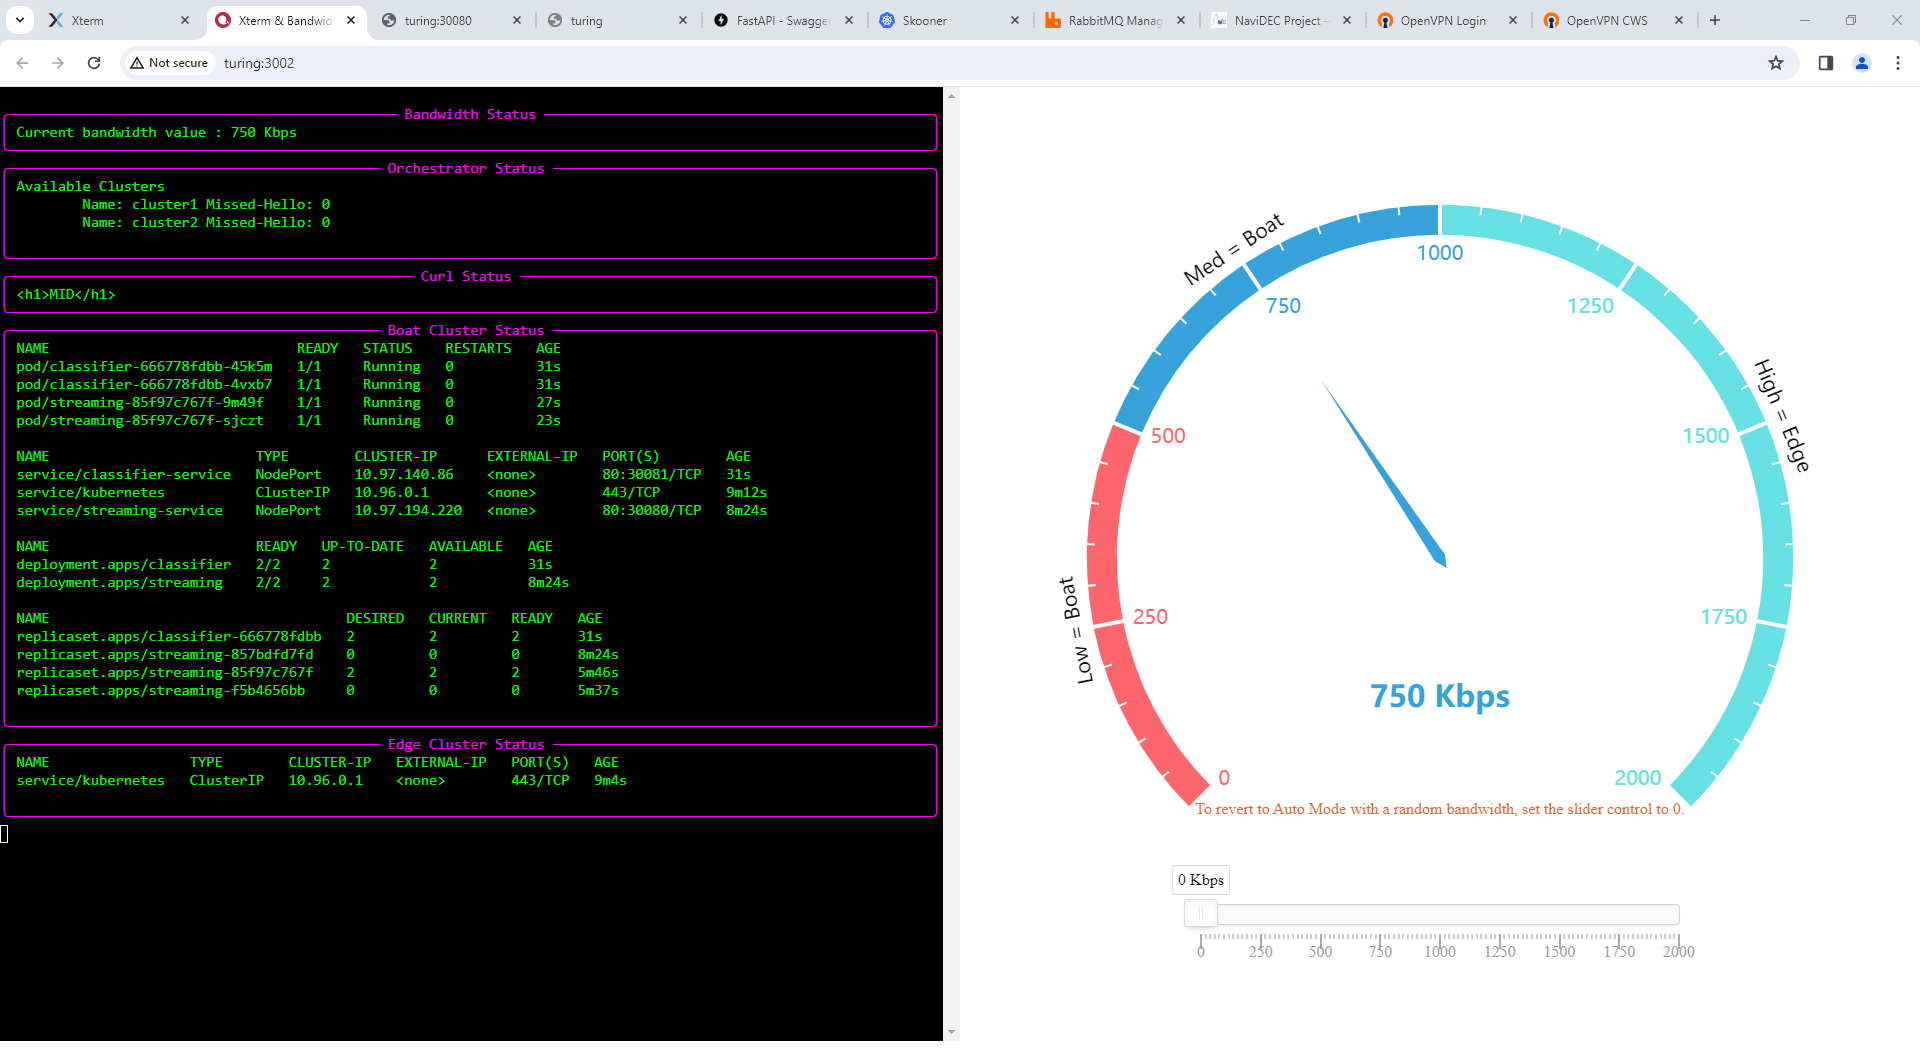Open the Chrome profile menu
Image resolution: width=1920 pixels, height=1050 pixels.
1862,63
